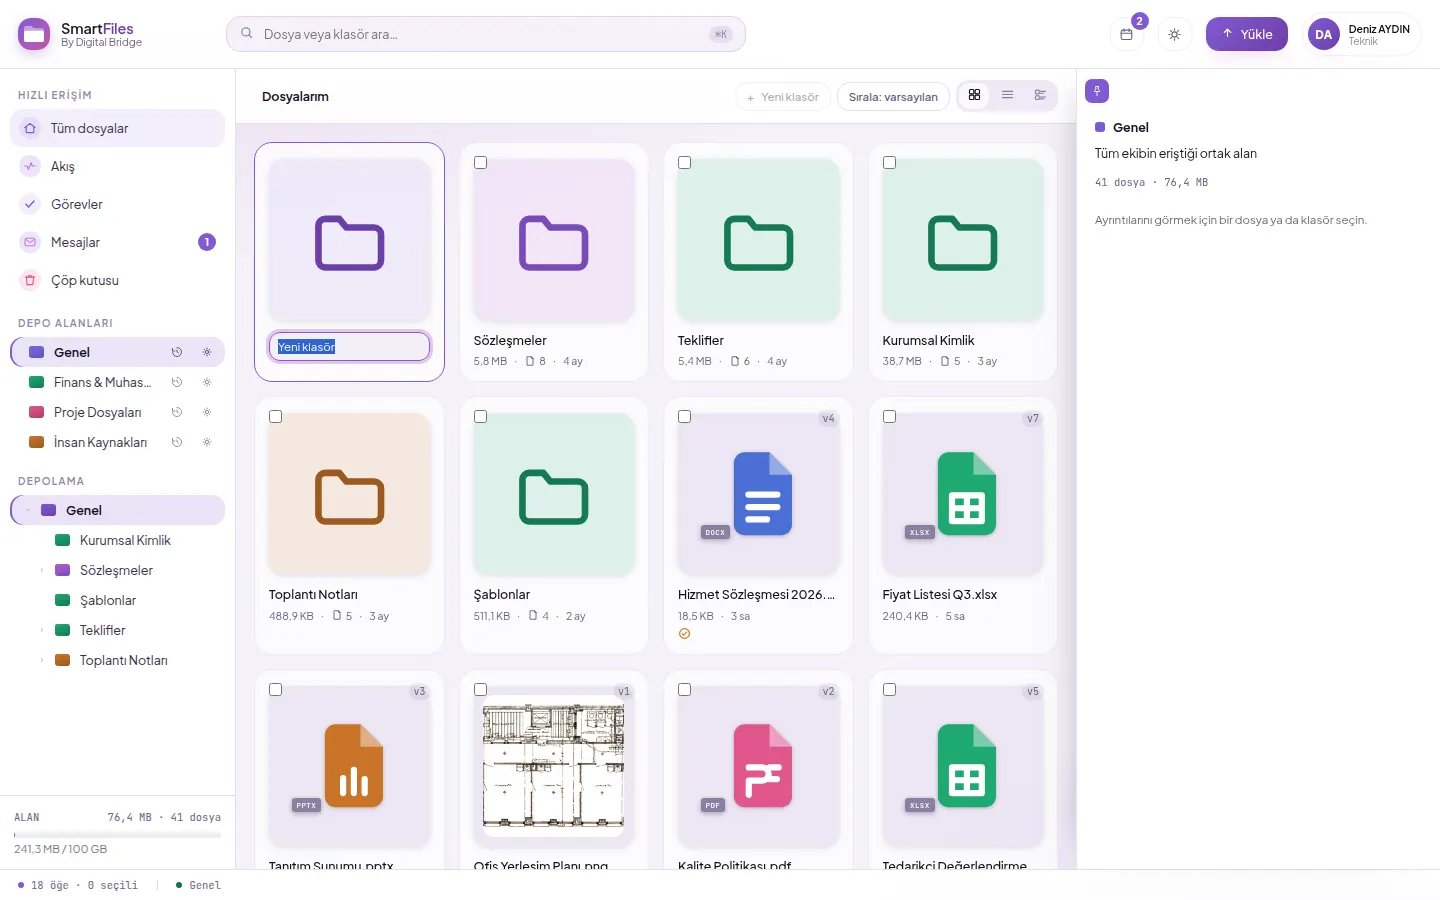Screen dimensions: 1440x900
Task: Open Çöp kutusu trash link
Action: (117, 280)
